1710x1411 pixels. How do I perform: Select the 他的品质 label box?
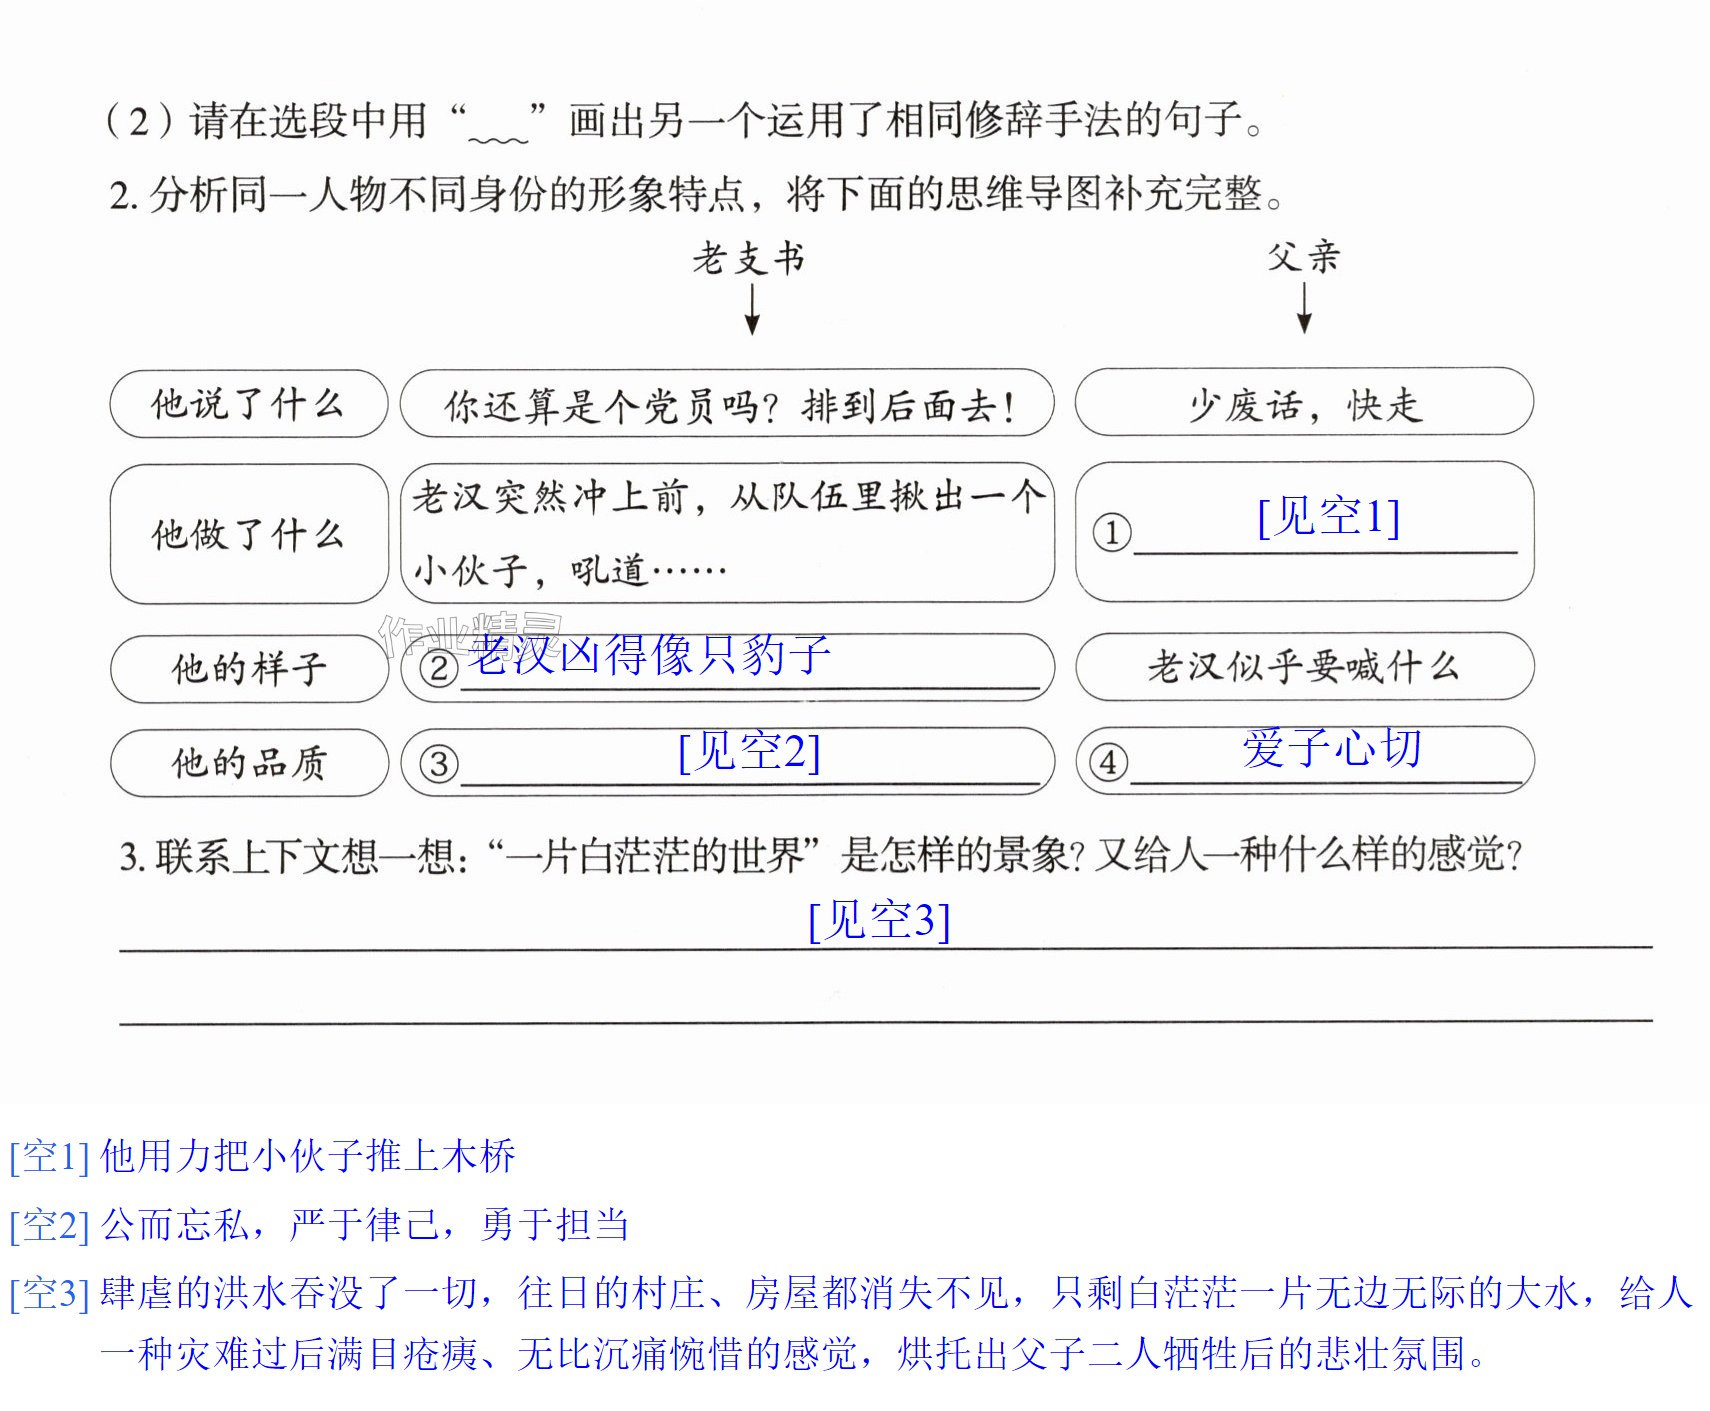[249, 763]
